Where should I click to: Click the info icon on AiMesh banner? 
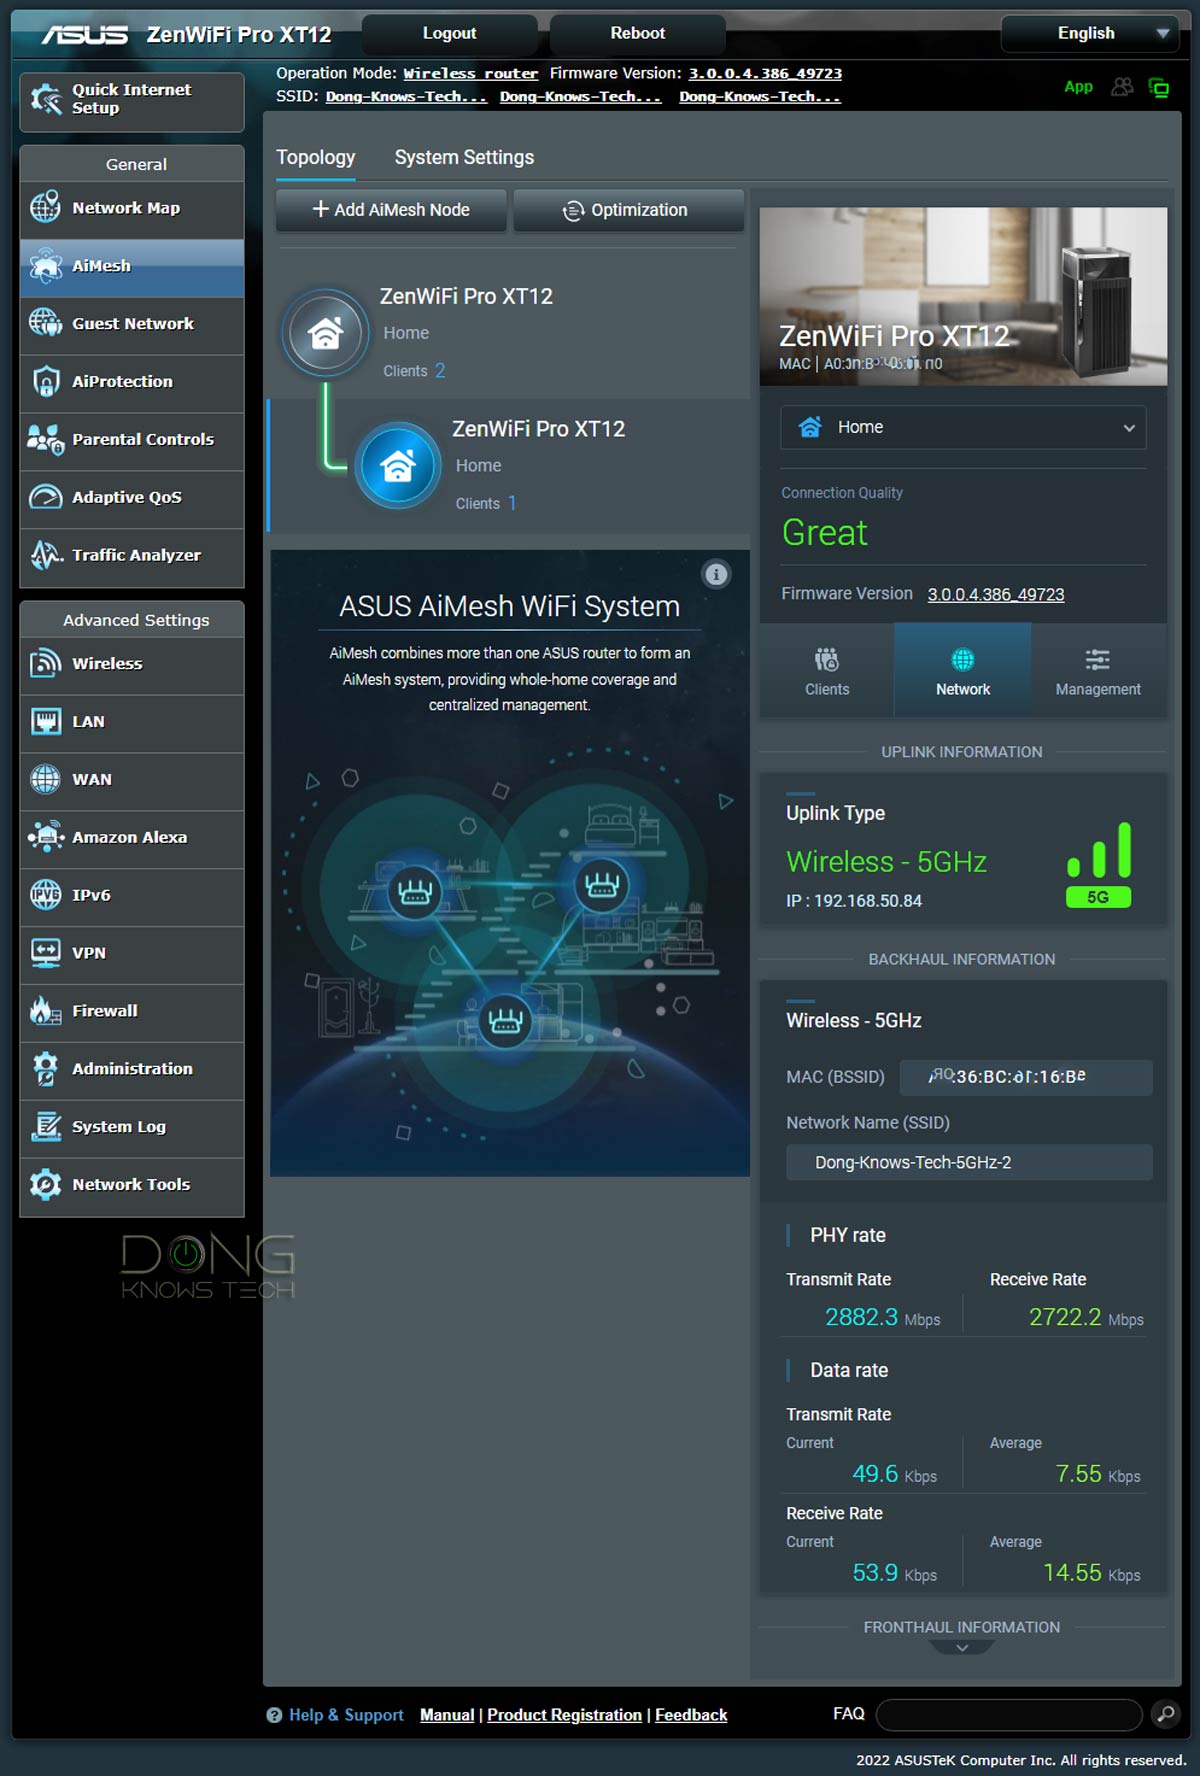pyautogui.click(x=716, y=574)
